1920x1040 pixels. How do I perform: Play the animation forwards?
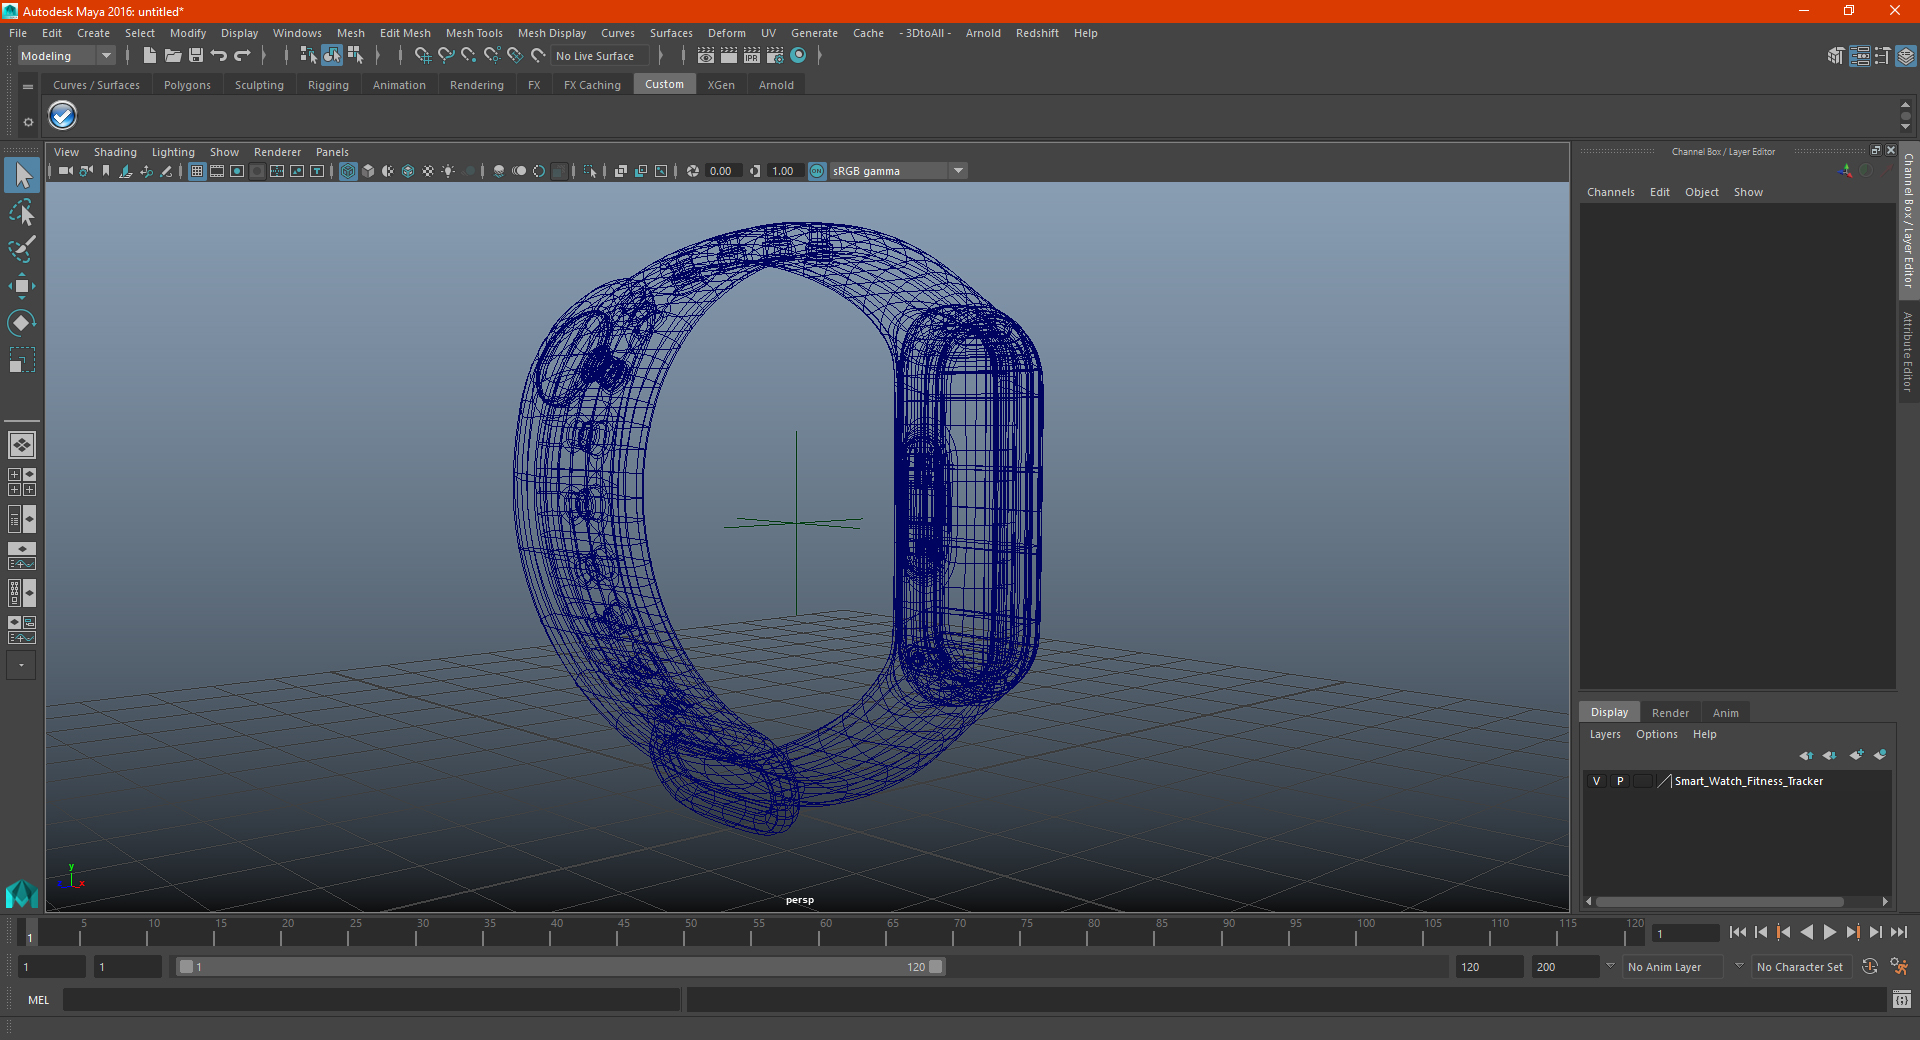tap(1829, 932)
